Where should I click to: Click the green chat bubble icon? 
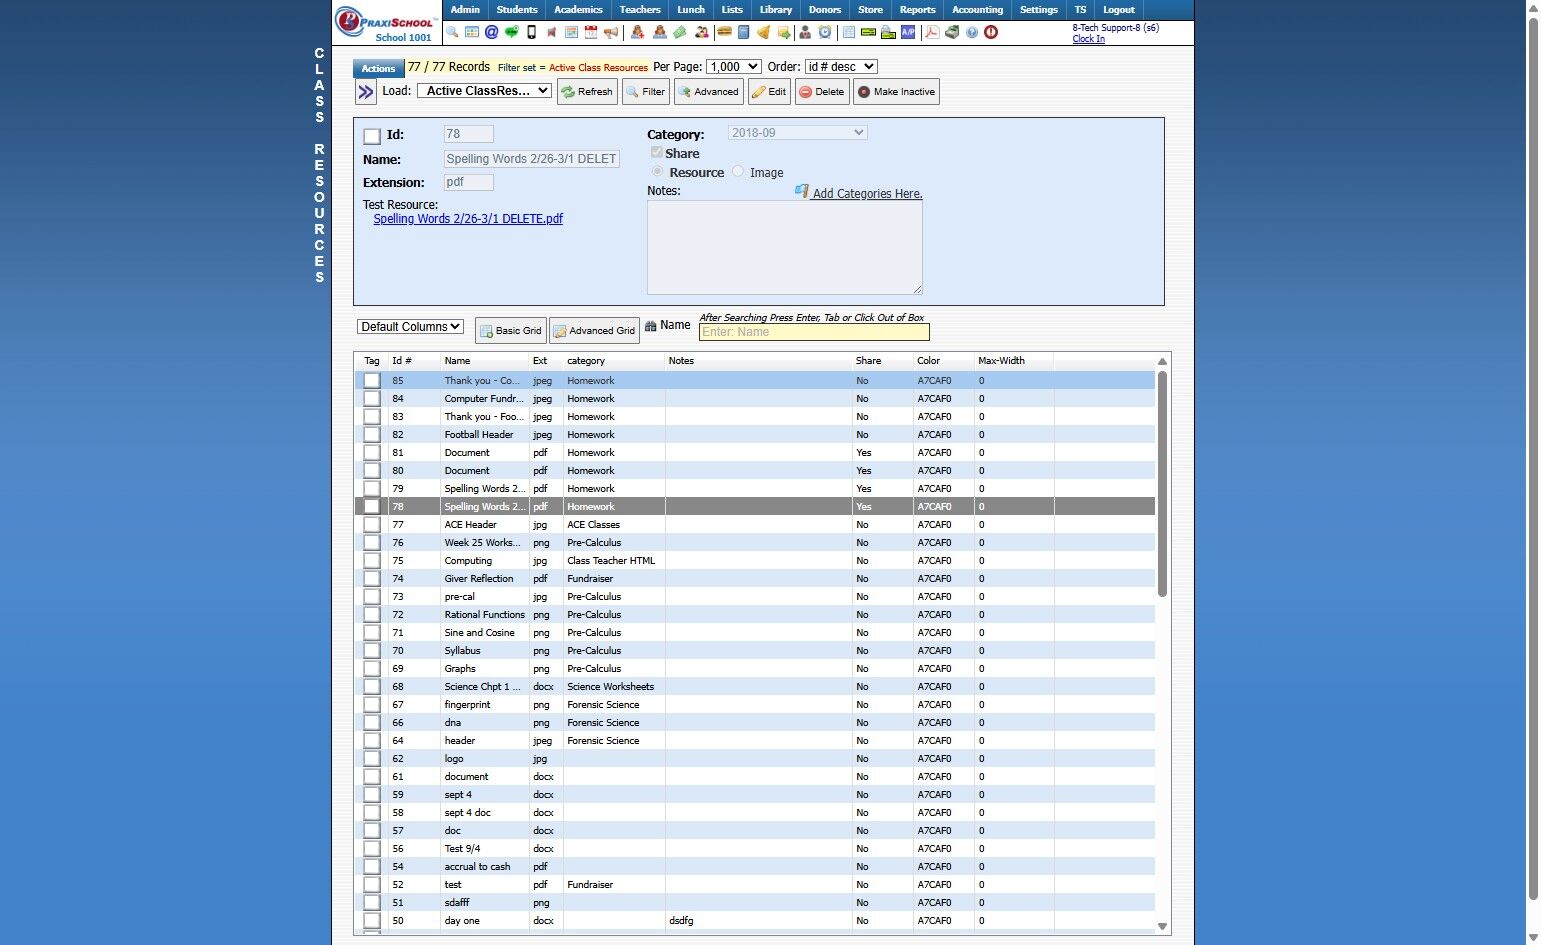pos(511,32)
